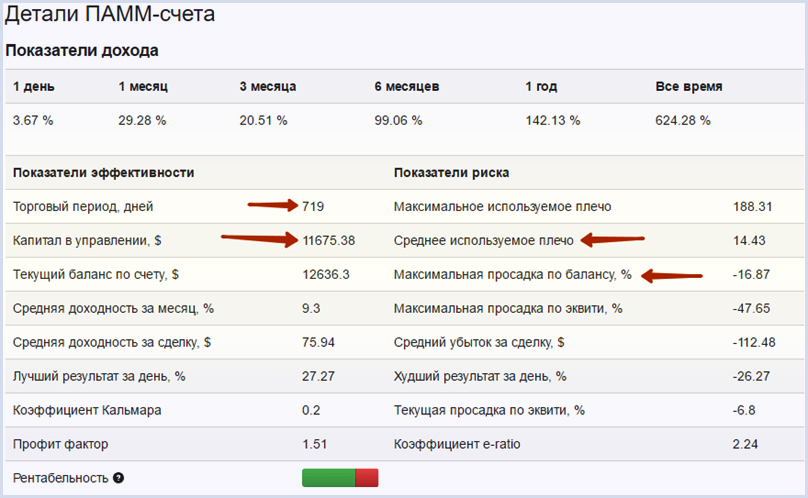
Task: Click the arrow next to Максимальная просадка по балансу
Action: point(672,274)
